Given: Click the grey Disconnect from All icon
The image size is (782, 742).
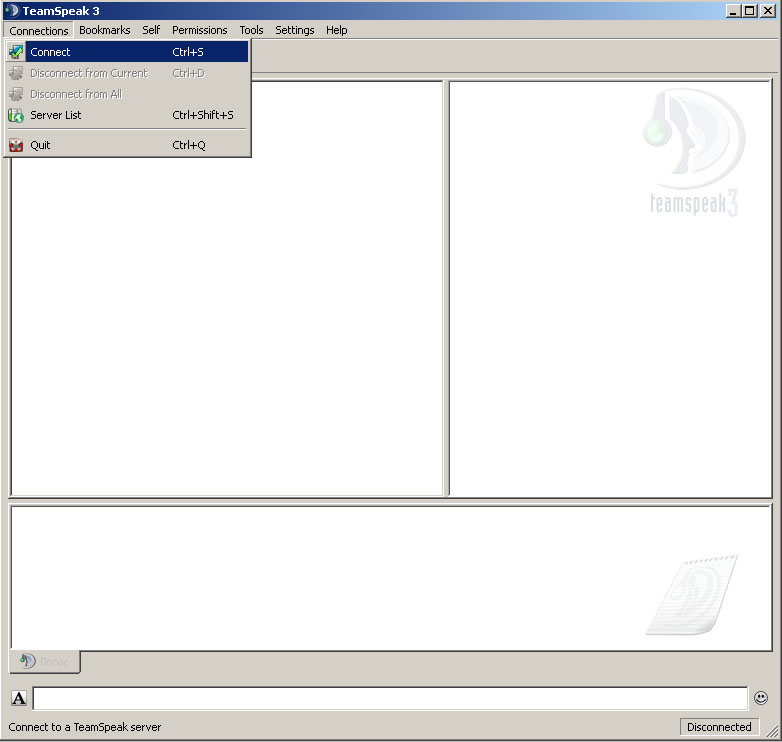Looking at the screenshot, I should click(x=16, y=94).
